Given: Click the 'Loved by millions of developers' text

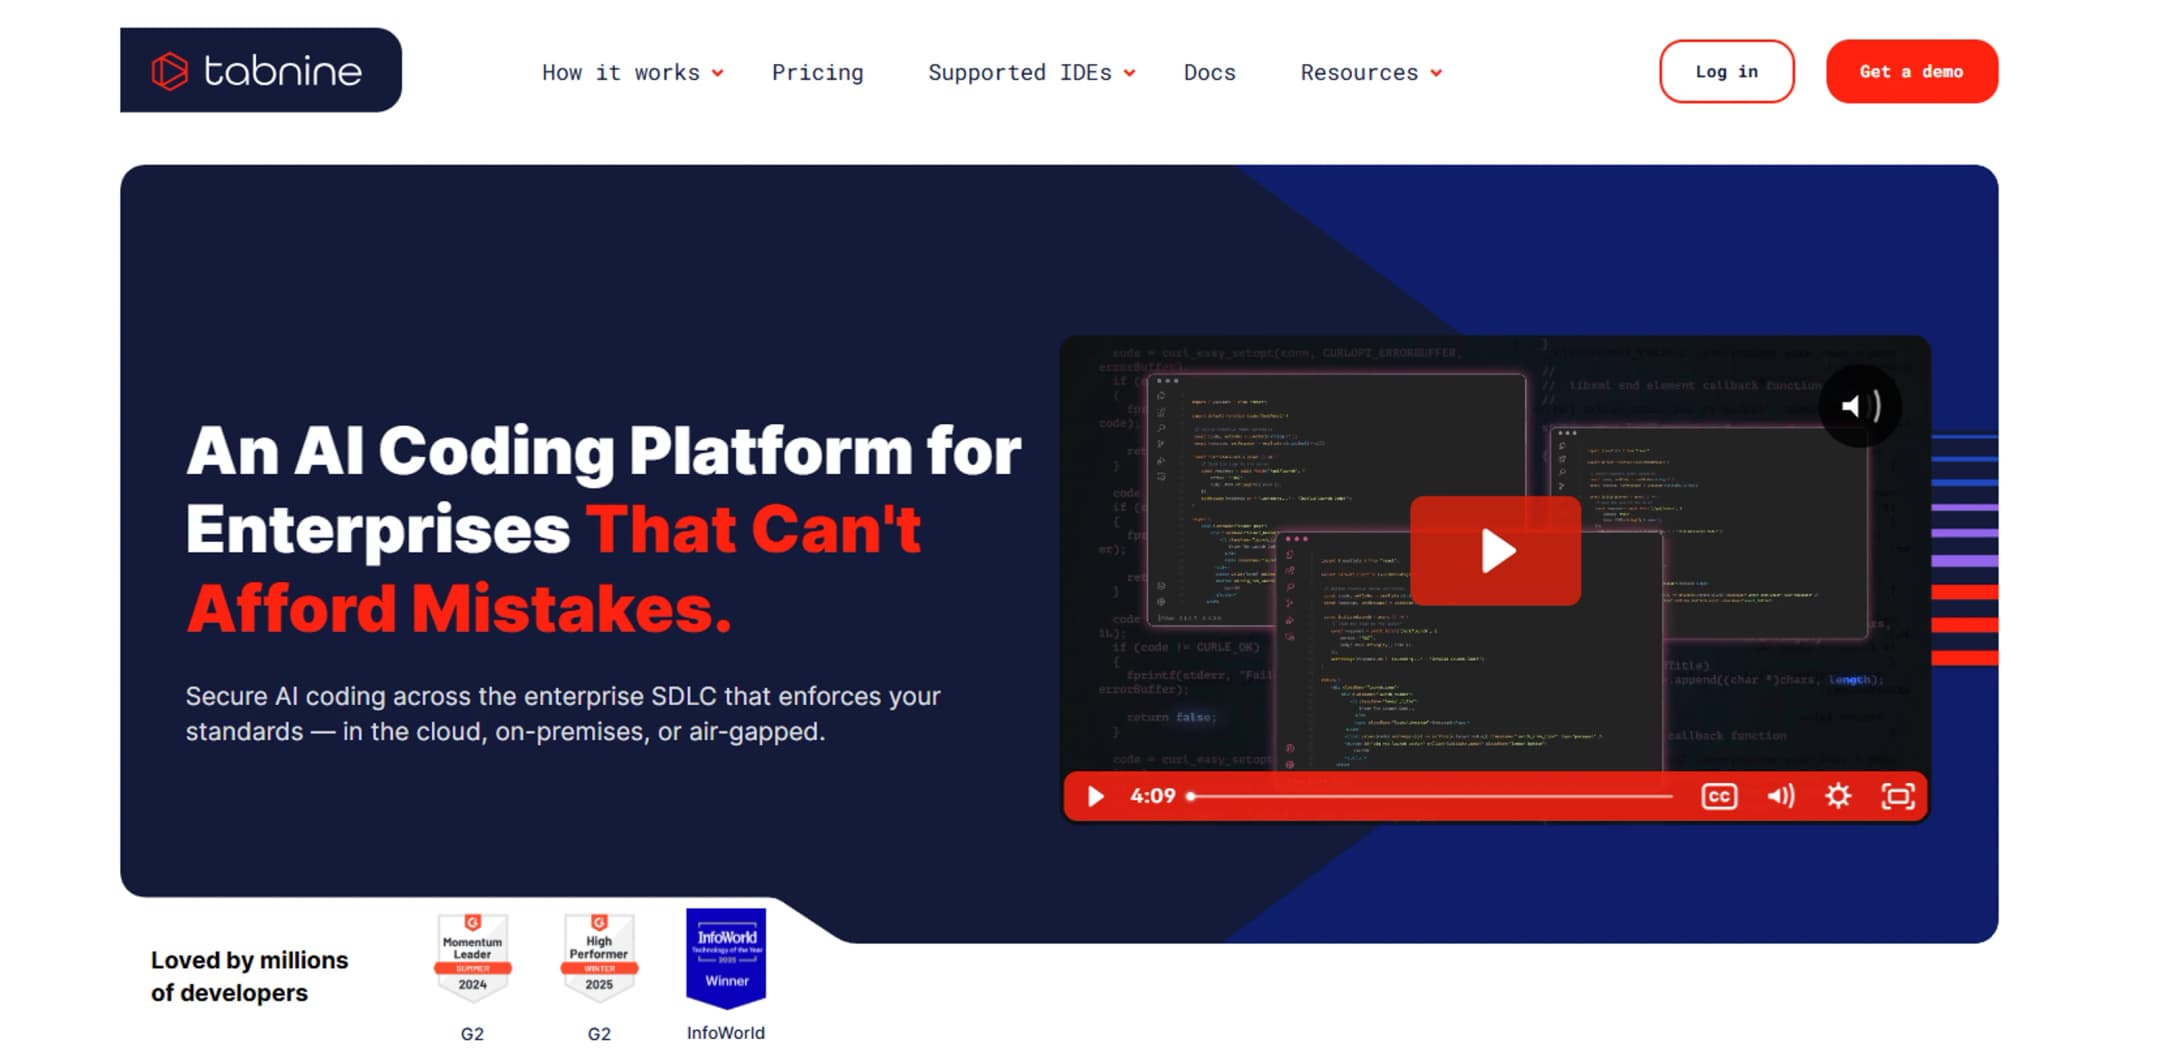Looking at the screenshot, I should point(249,976).
